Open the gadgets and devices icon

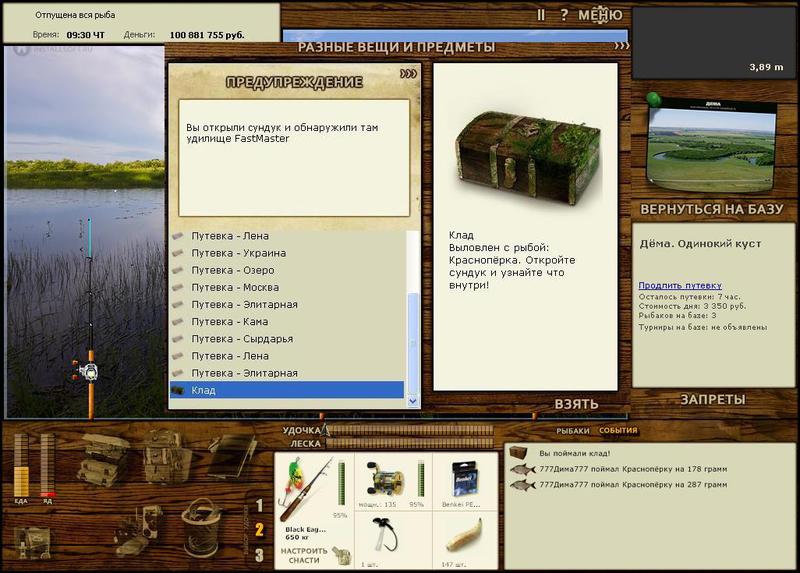[x=138, y=531]
